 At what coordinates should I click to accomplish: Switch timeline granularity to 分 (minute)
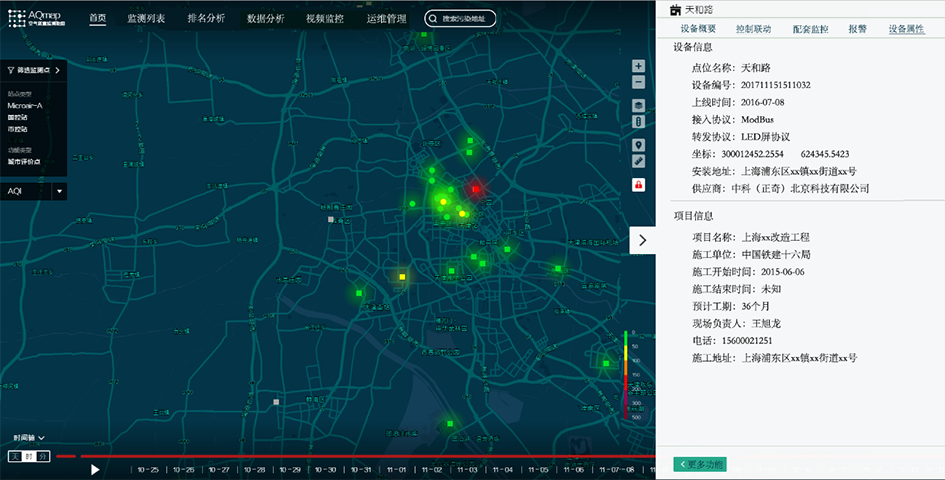point(42,456)
